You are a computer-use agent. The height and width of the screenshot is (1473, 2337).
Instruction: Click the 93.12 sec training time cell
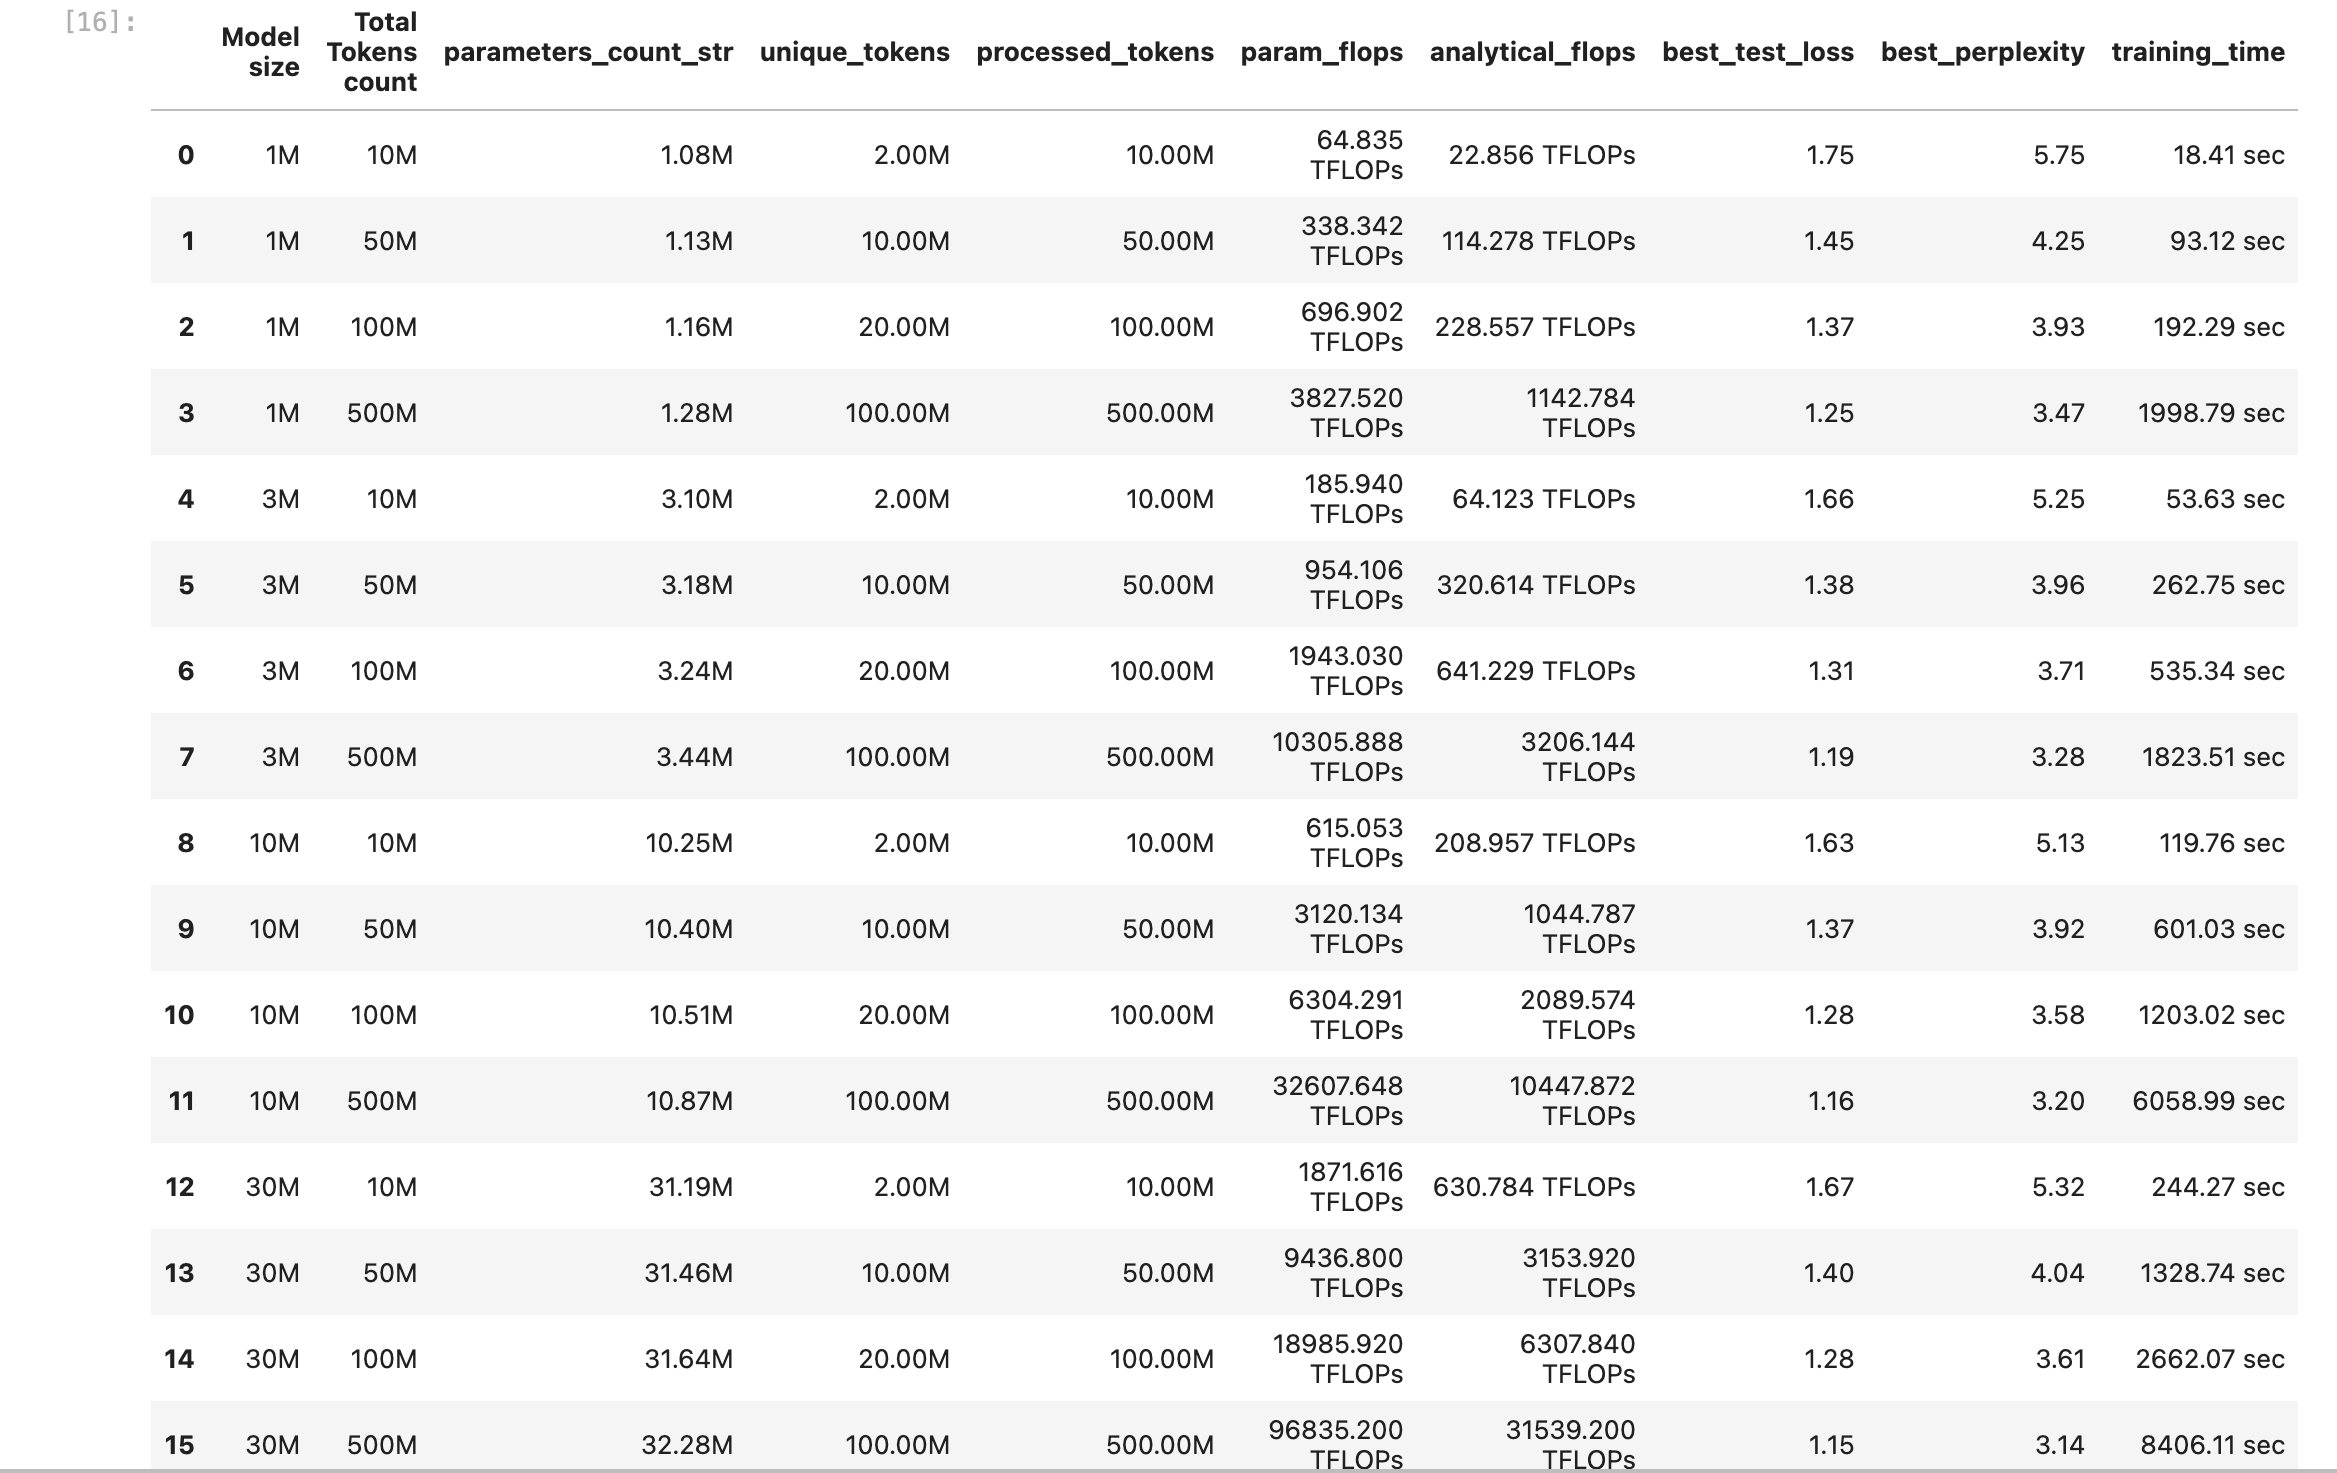tap(2227, 241)
